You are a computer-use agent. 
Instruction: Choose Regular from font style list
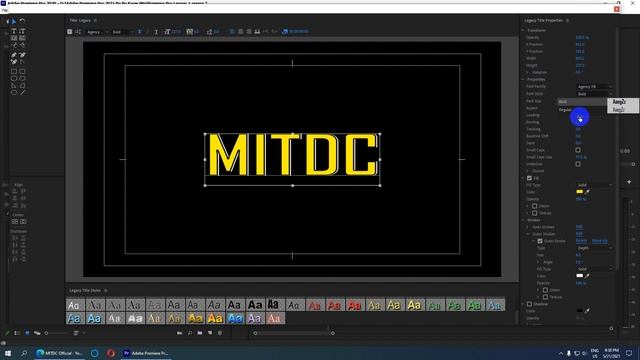(x=582, y=110)
